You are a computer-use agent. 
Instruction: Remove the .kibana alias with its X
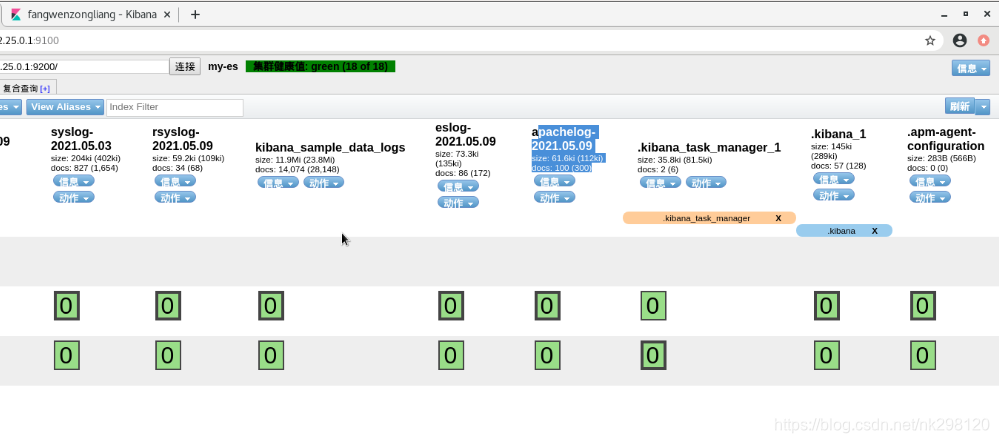coord(874,231)
